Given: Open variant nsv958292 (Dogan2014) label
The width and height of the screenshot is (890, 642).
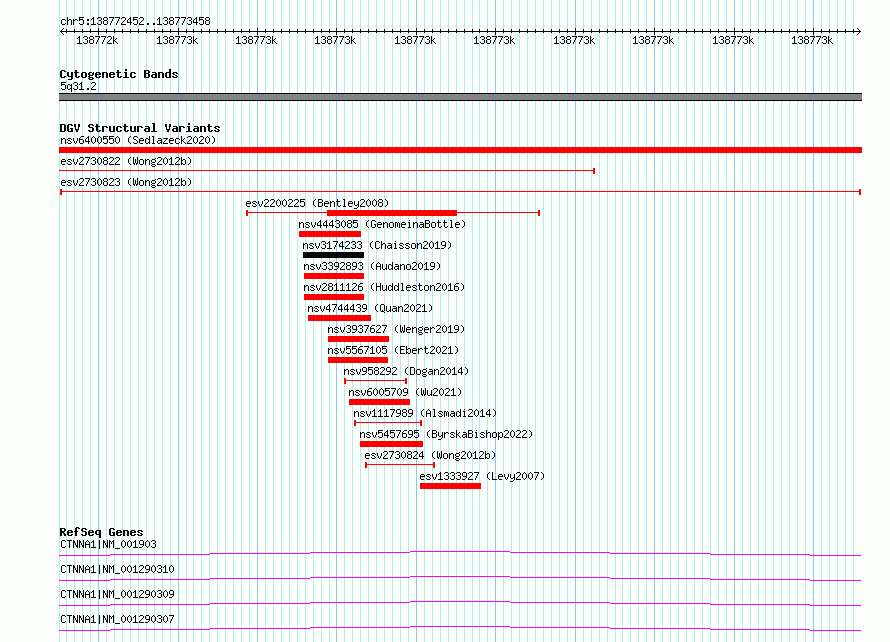Looking at the screenshot, I should point(406,371).
